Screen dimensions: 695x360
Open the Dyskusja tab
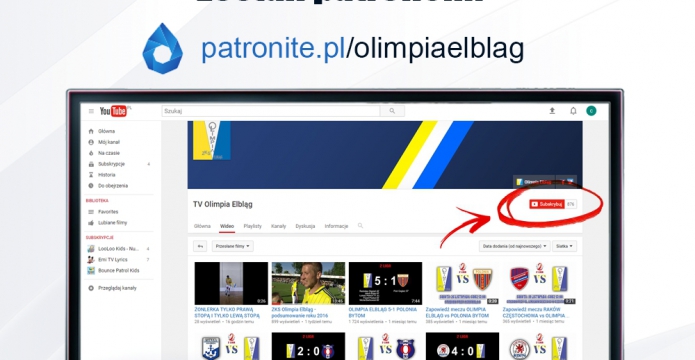(x=305, y=226)
